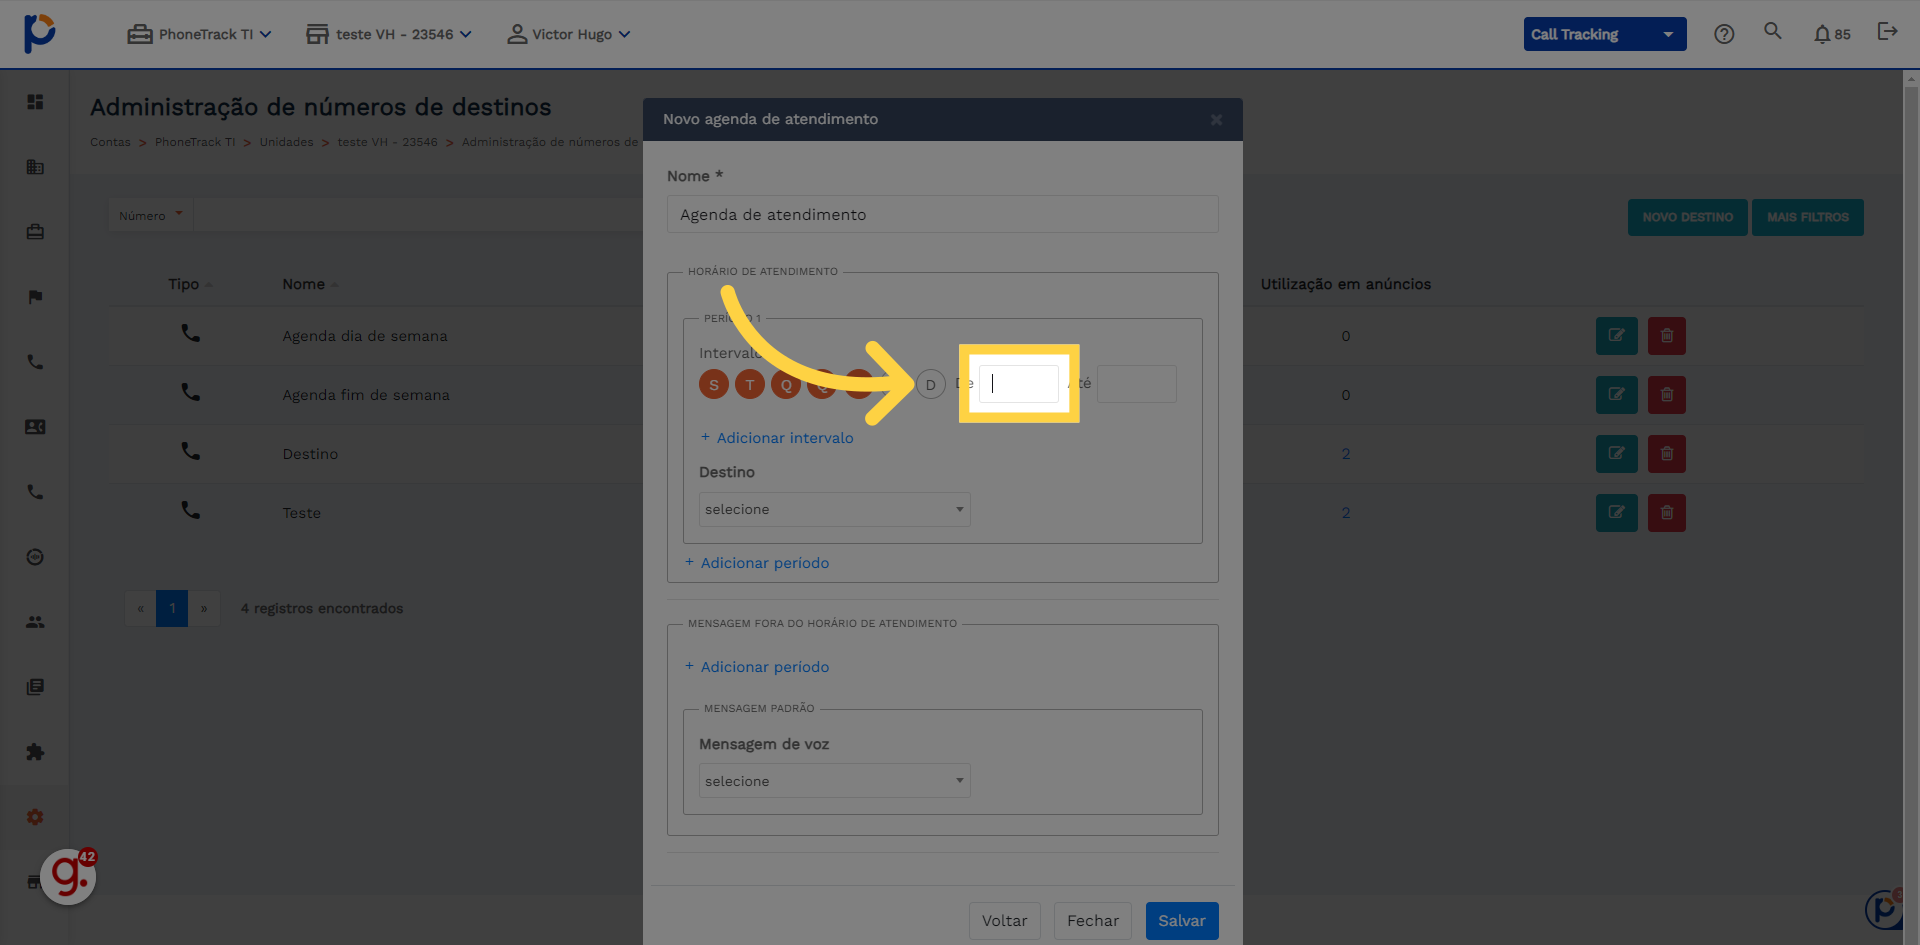Click the phone icon of the Teste row
The width and height of the screenshot is (1920, 945).
[x=190, y=510]
